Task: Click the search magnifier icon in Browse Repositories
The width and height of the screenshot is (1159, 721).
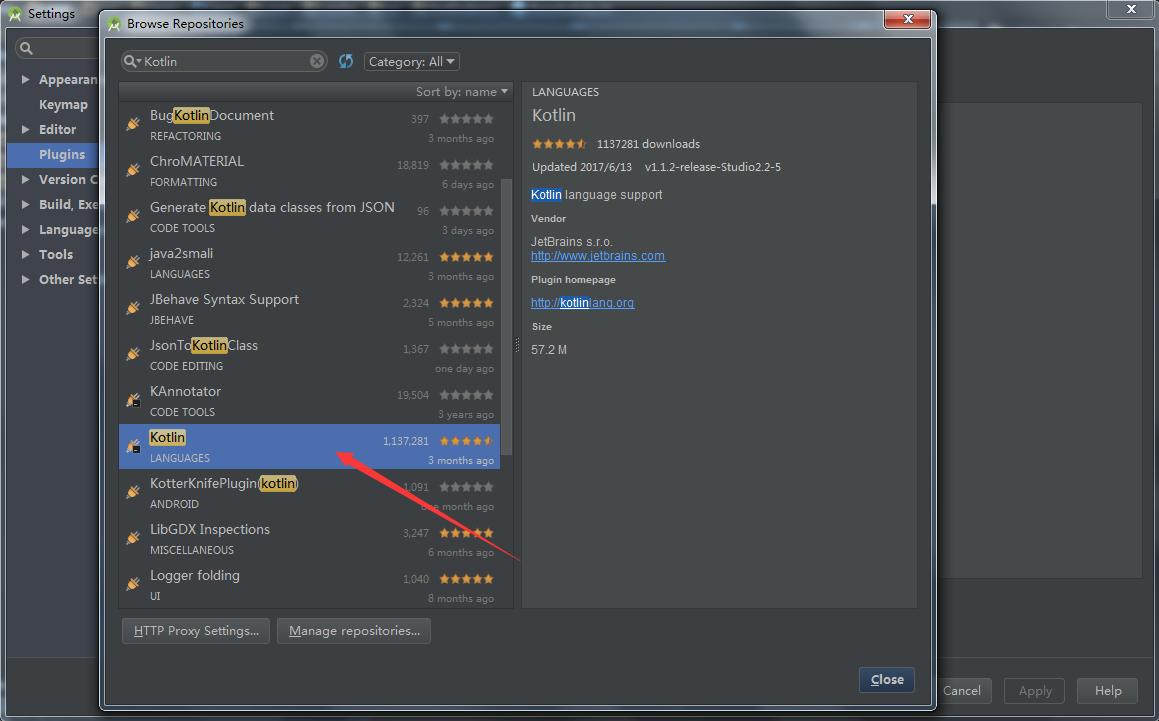Action: click(x=131, y=61)
